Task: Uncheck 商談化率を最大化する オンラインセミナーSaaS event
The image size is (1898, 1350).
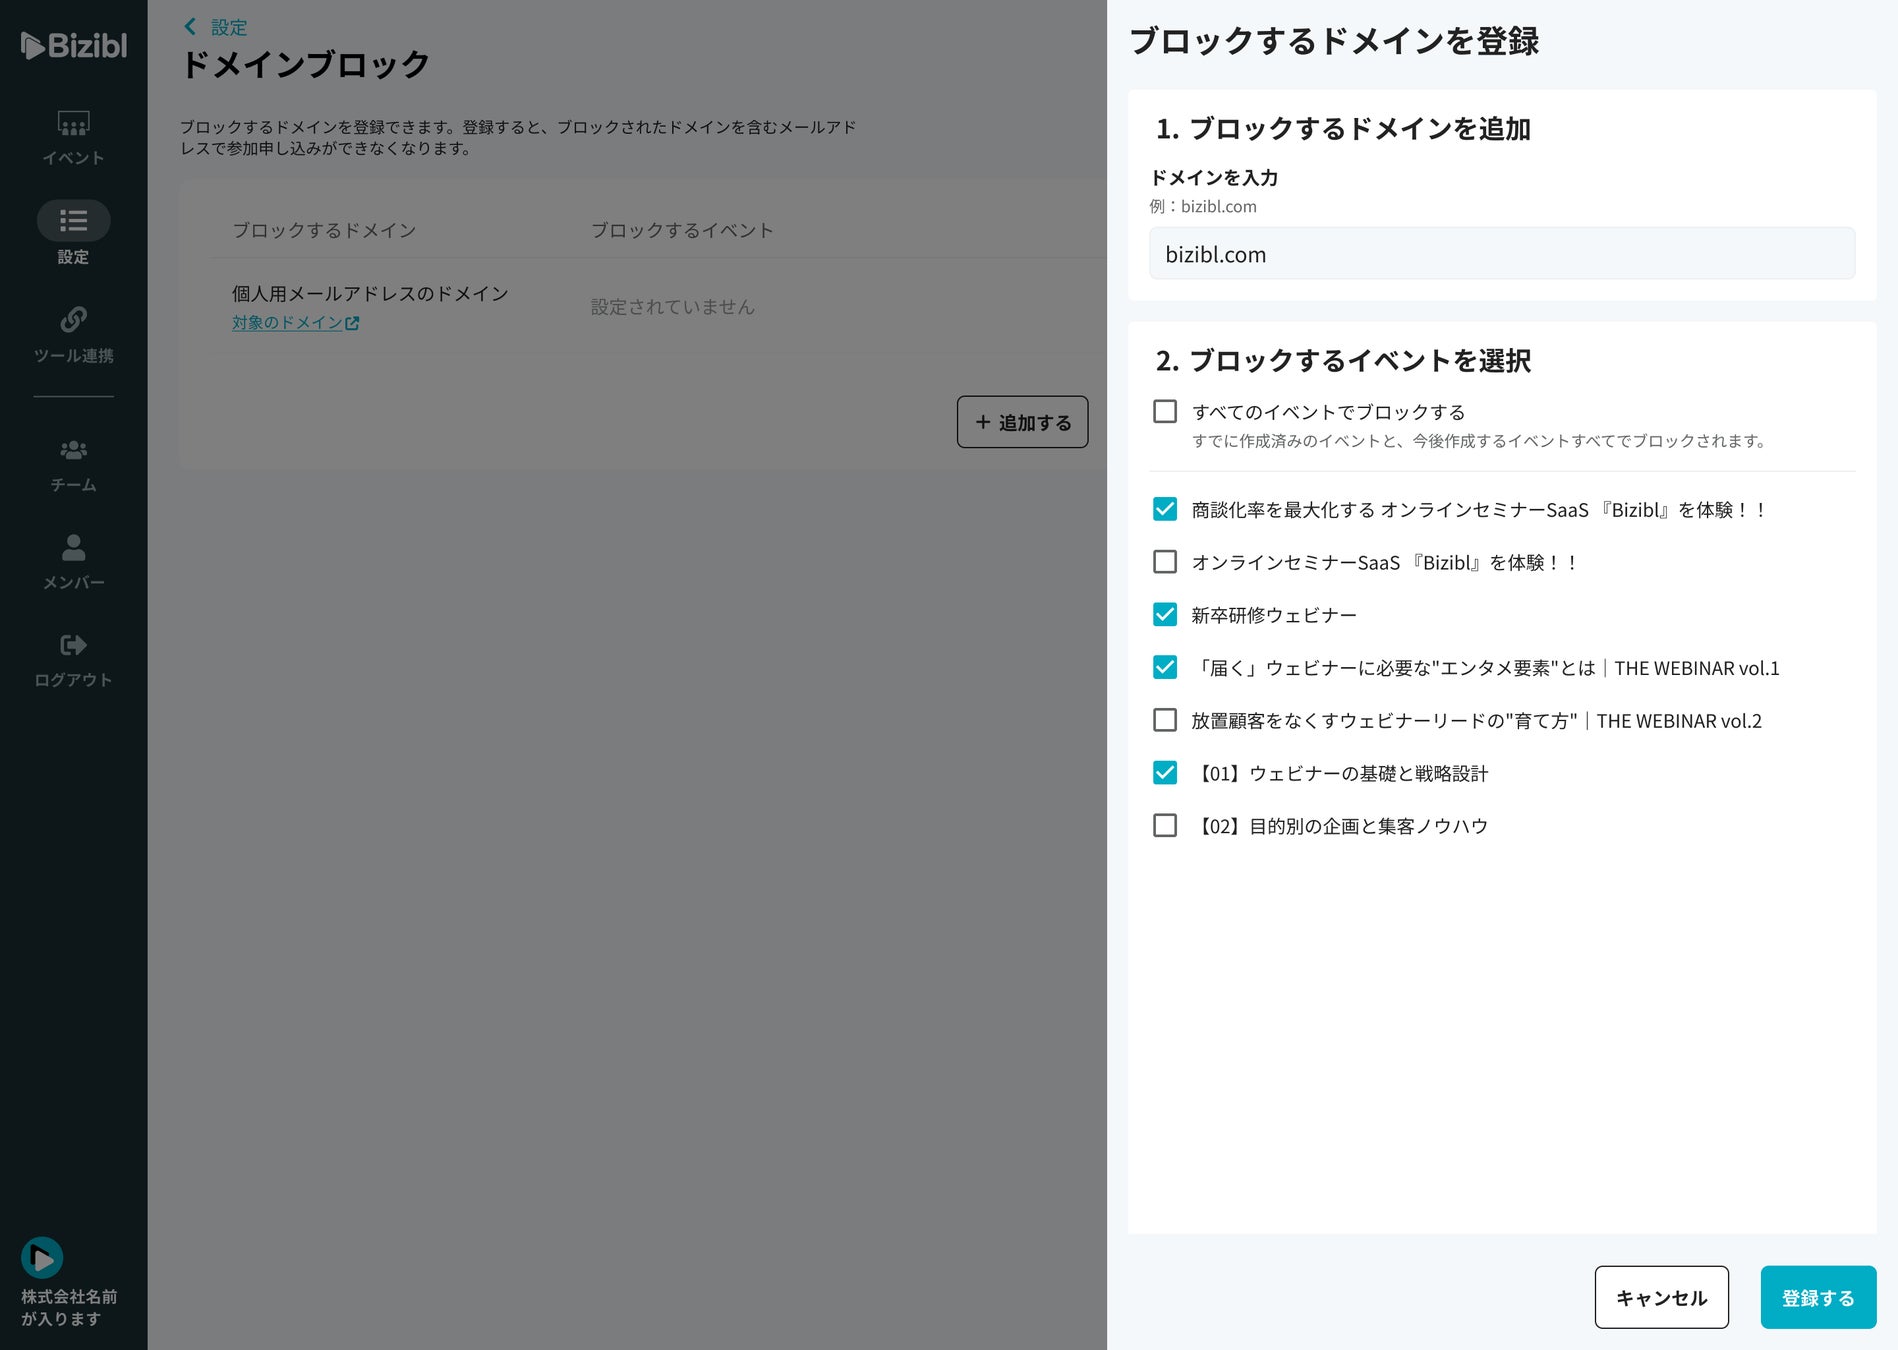Action: click(1165, 509)
